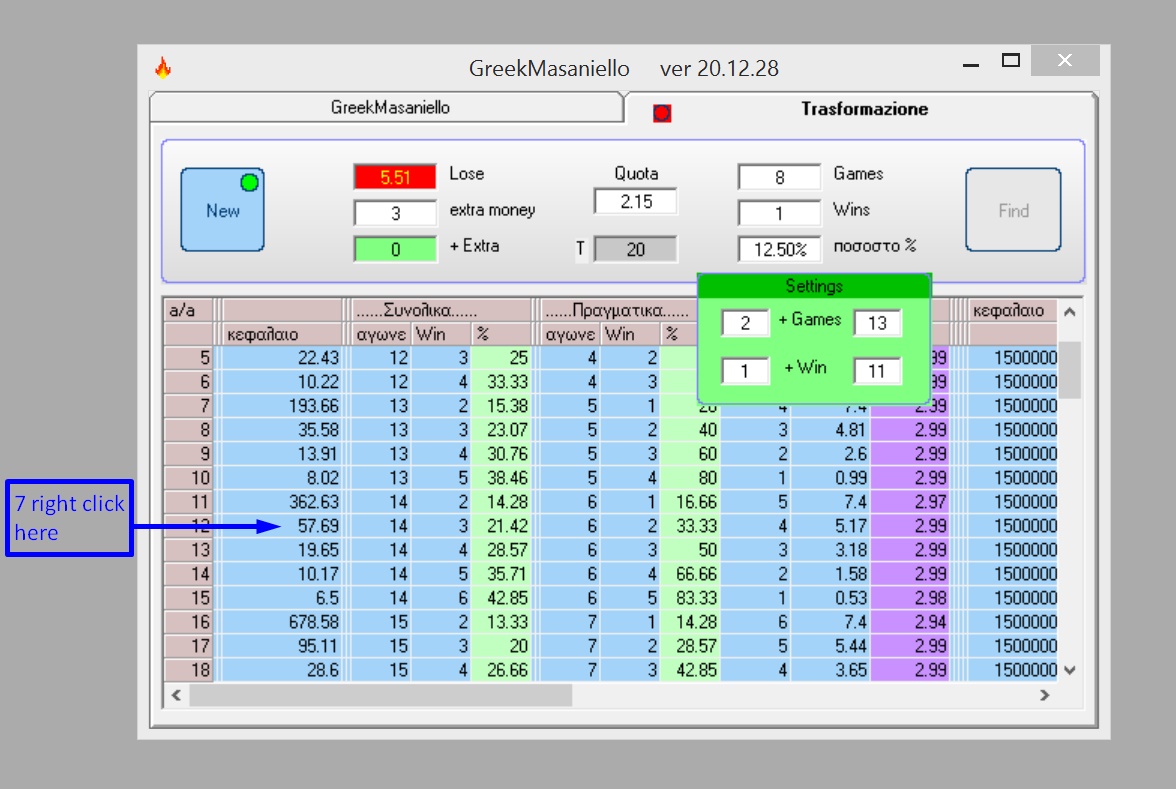The image size is (1176, 789).
Task: Select the row 12 capital cell 57.69
Action: [x=281, y=526]
